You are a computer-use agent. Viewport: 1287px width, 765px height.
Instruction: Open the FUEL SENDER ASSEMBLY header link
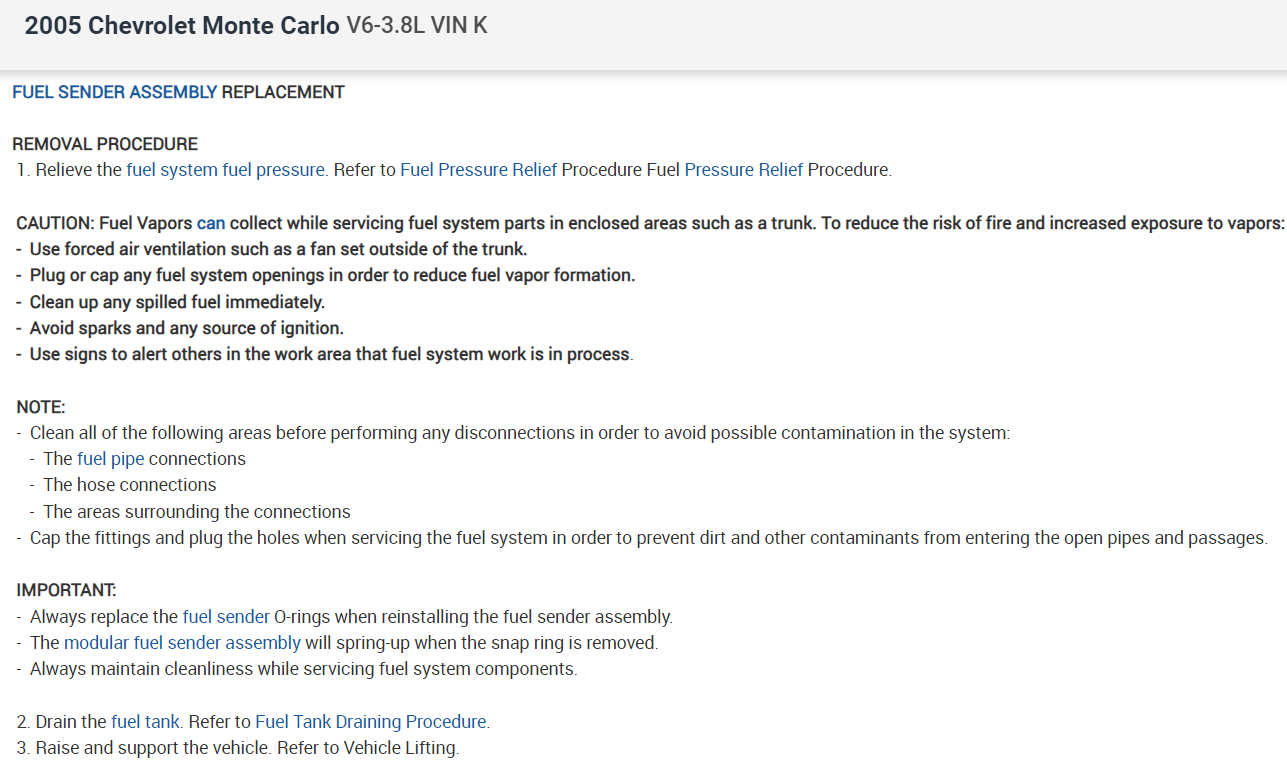coord(114,92)
